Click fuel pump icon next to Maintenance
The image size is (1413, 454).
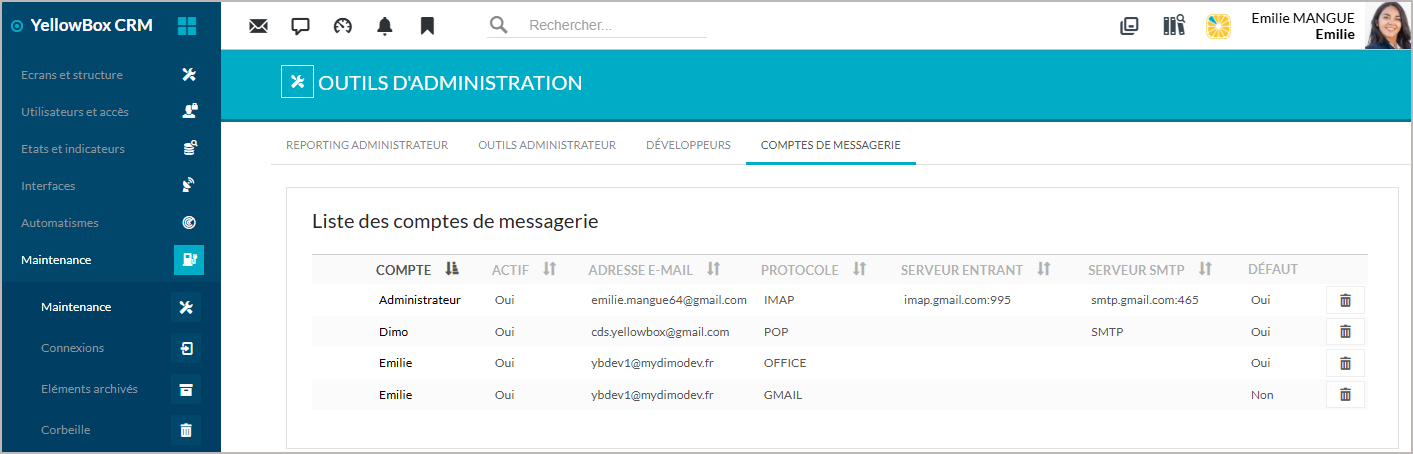[189, 260]
